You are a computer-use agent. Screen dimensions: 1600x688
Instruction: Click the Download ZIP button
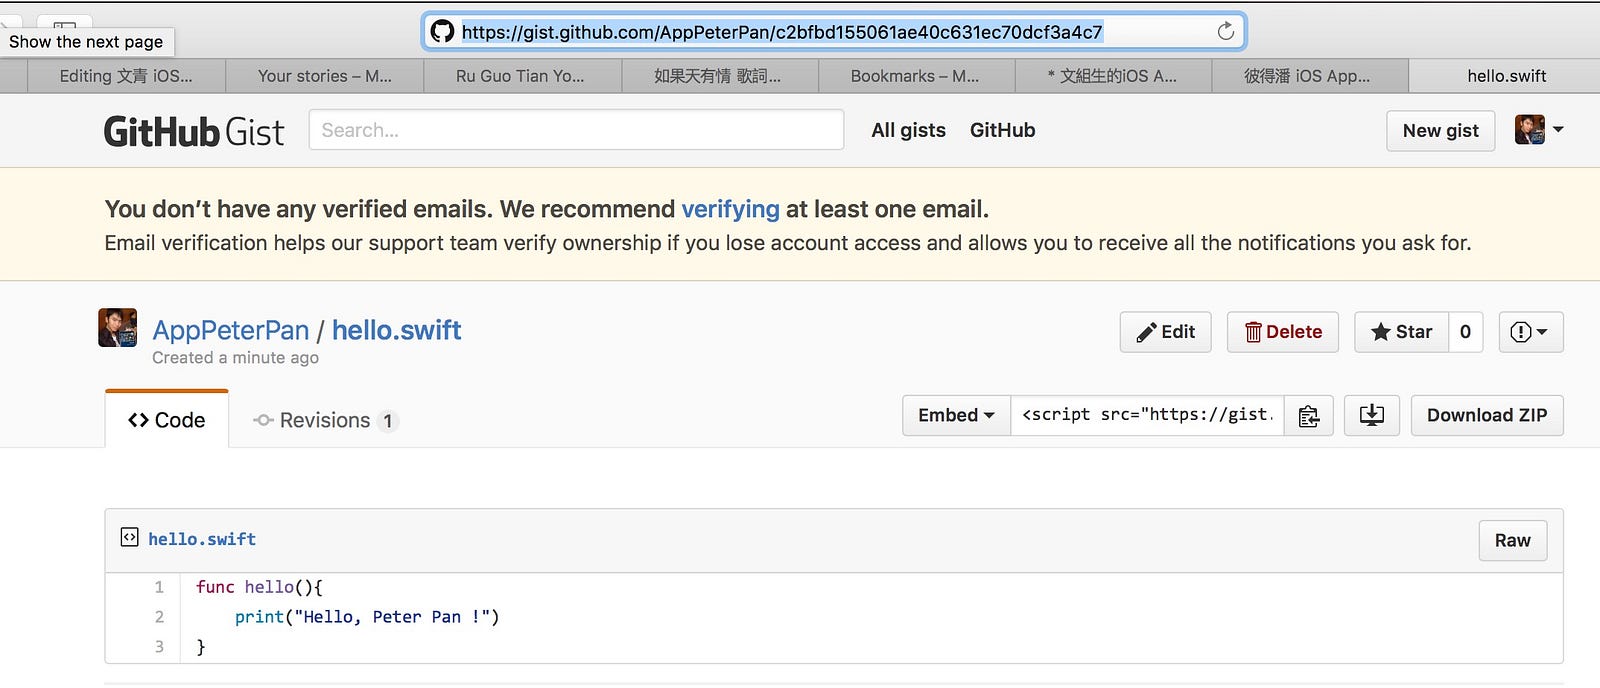coord(1487,416)
